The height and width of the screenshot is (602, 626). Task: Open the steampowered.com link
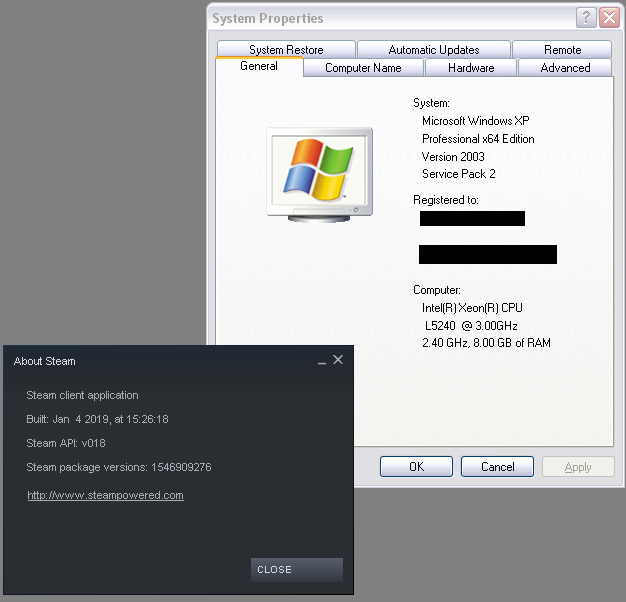click(105, 495)
